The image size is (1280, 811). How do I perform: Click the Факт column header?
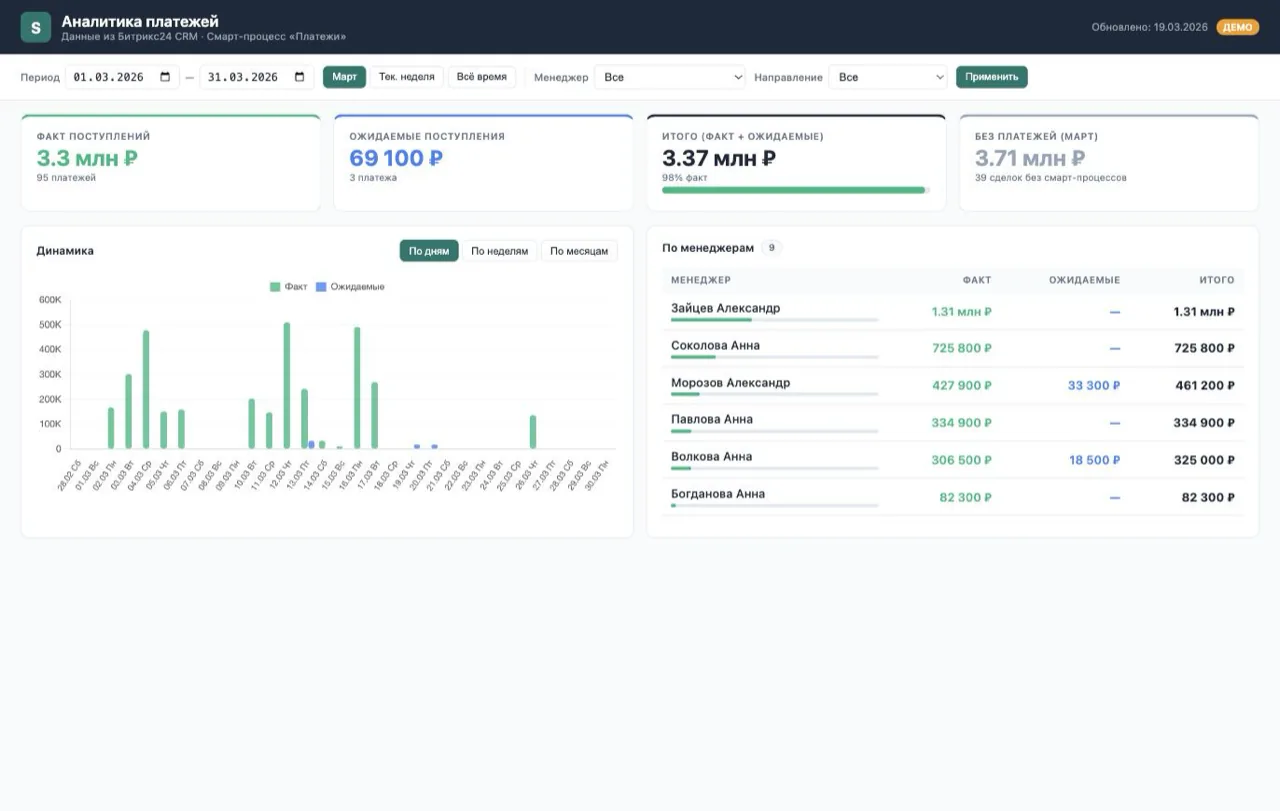[977, 280]
